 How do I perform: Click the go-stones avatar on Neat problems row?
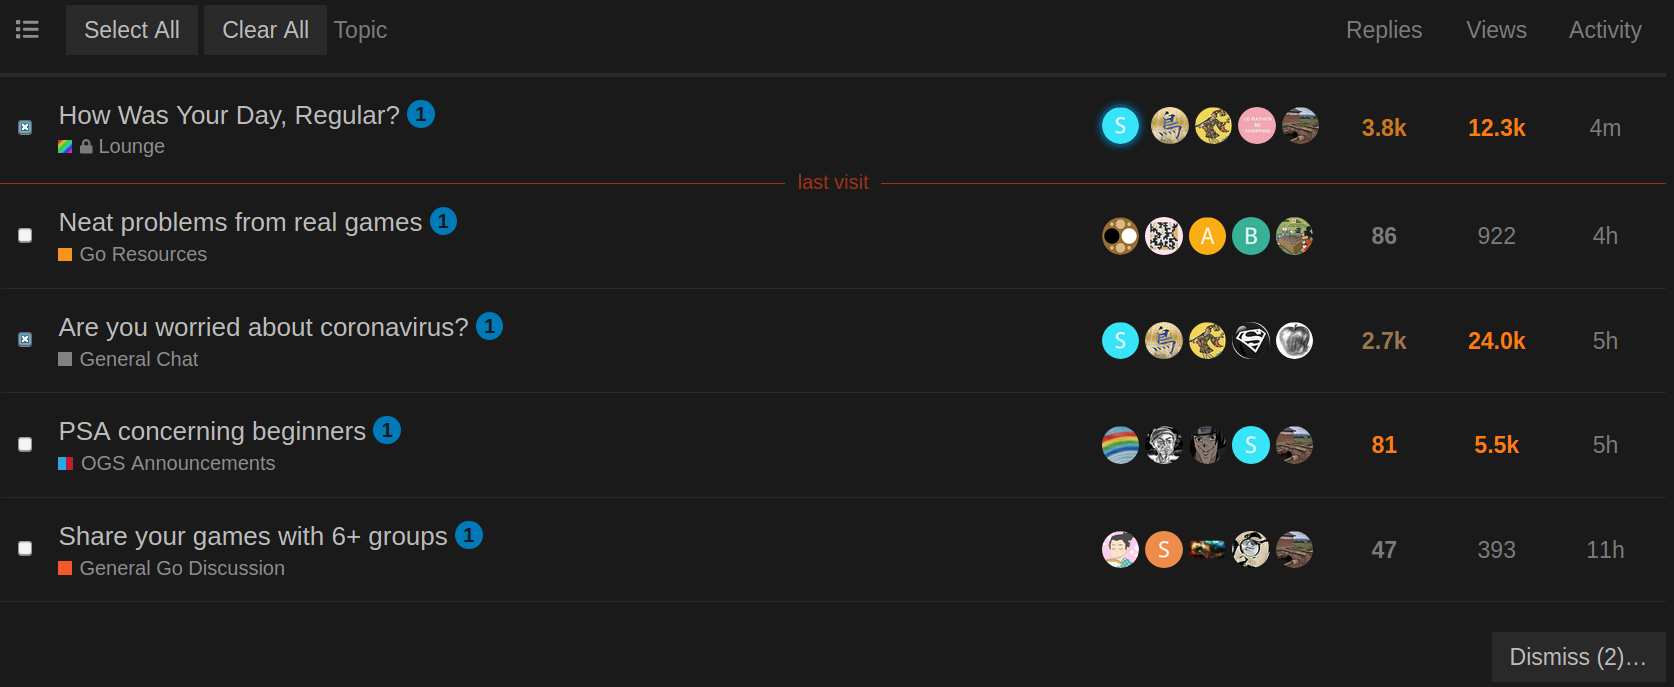pyautogui.click(x=1120, y=236)
